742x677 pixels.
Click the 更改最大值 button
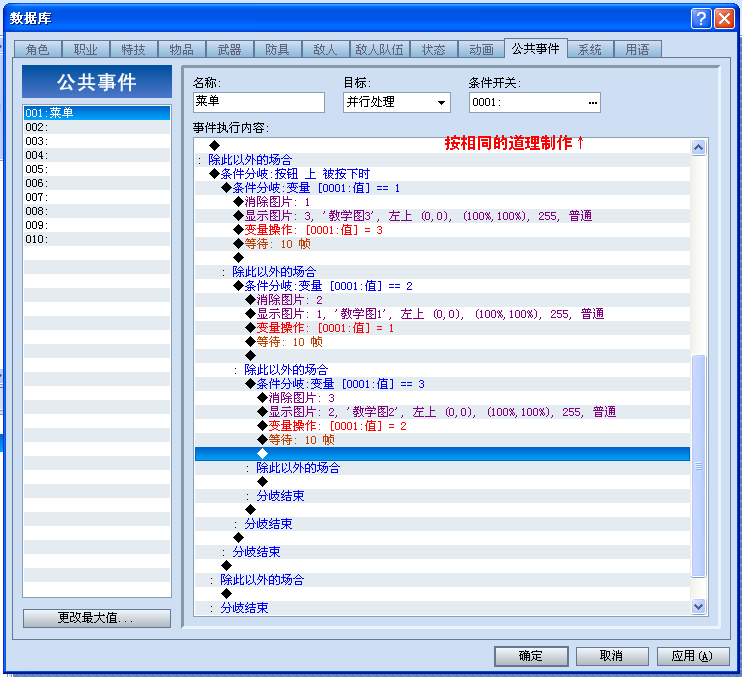[97, 618]
